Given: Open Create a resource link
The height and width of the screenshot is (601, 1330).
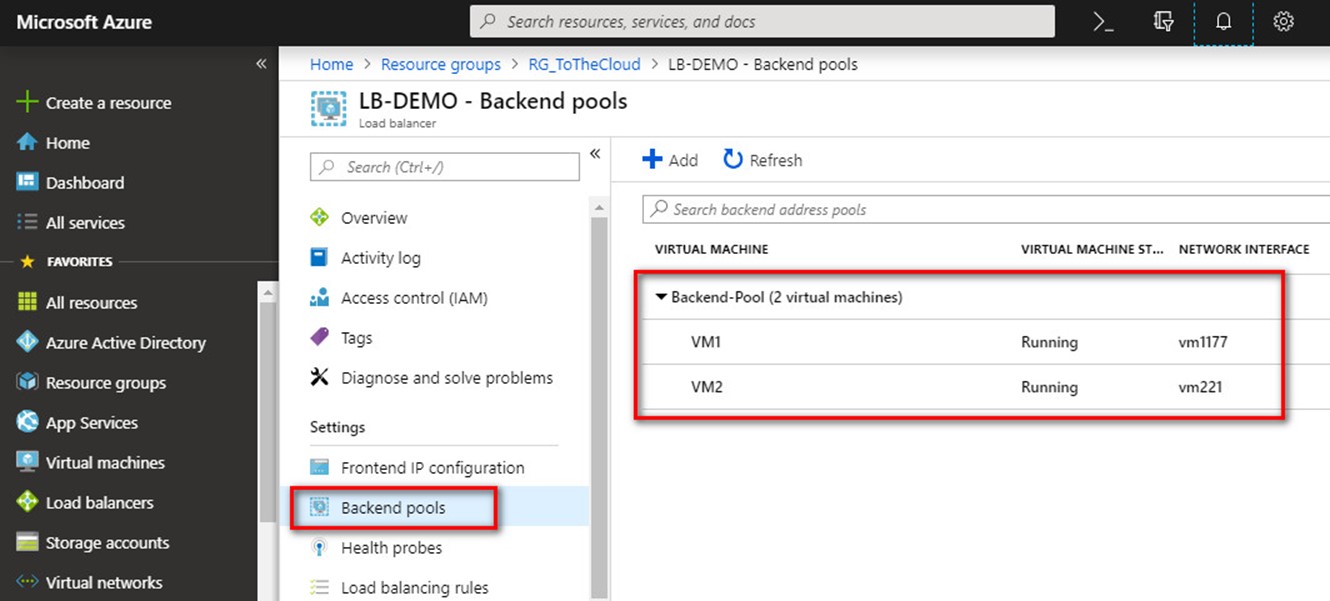Looking at the screenshot, I should [108, 103].
